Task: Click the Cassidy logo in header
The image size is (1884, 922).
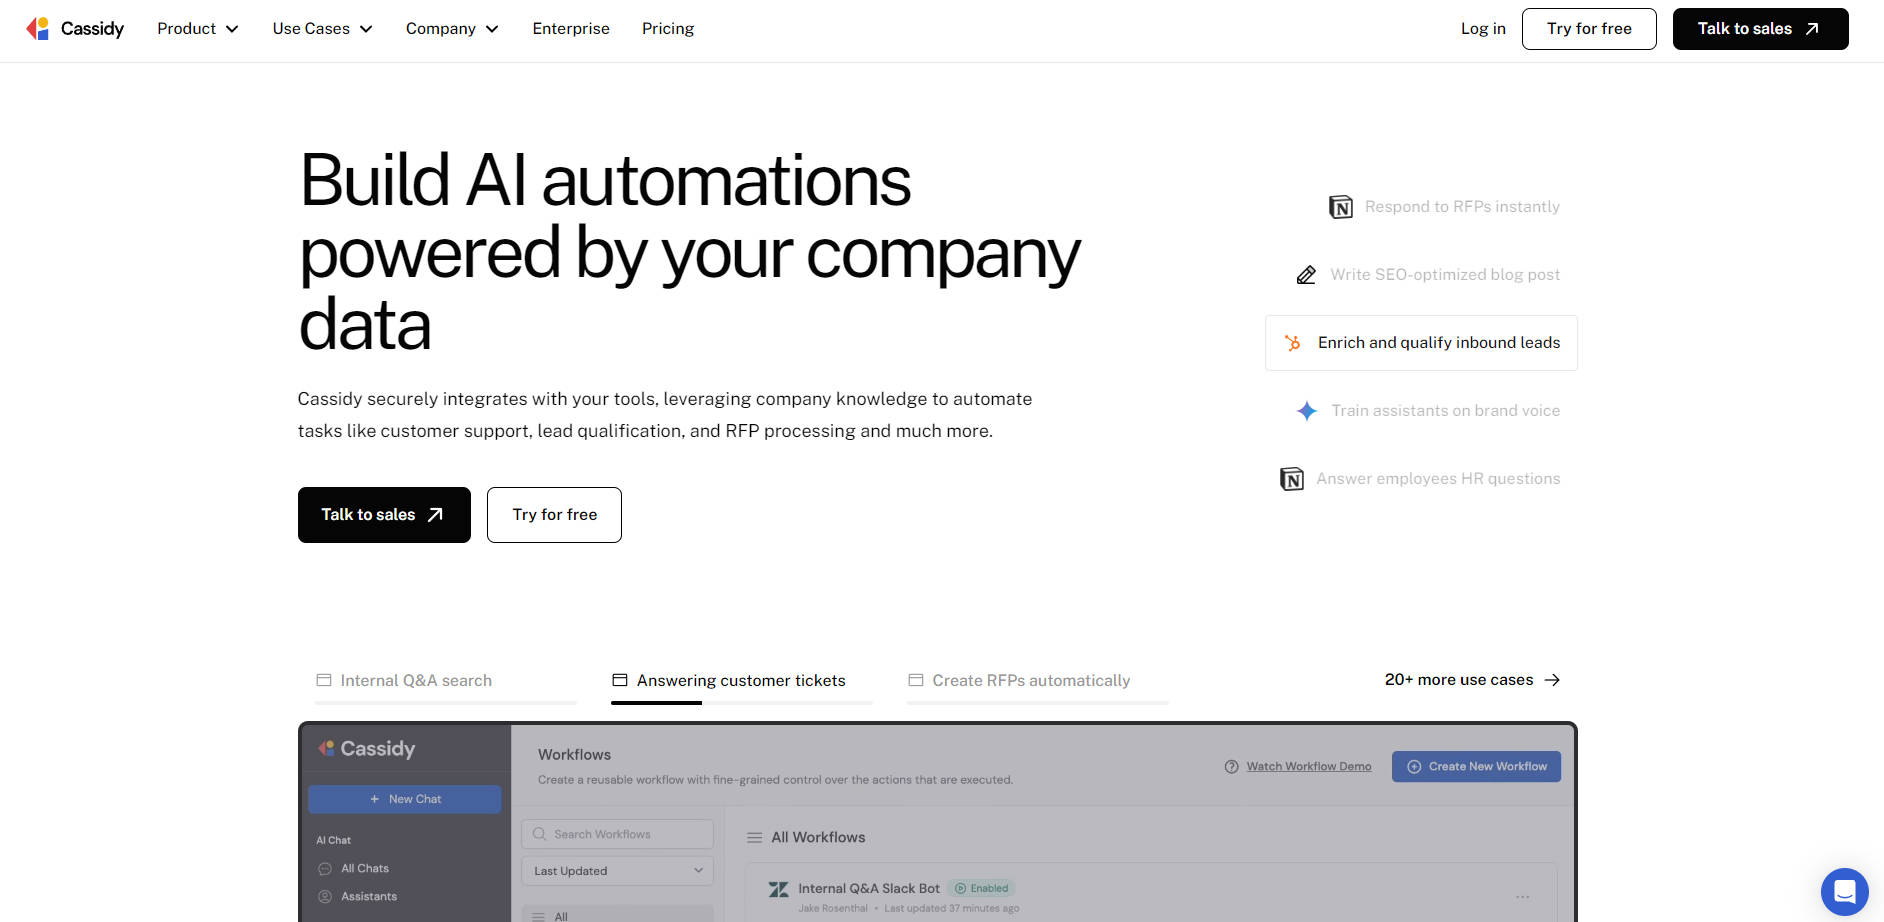Action: click(x=75, y=29)
